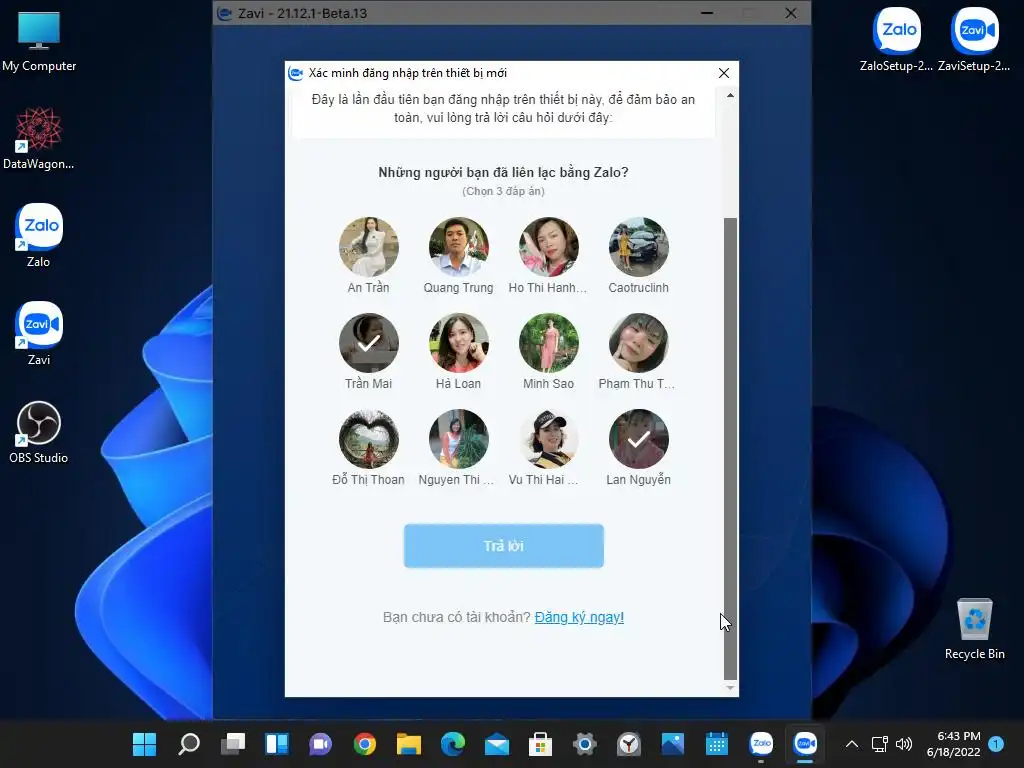Image resolution: width=1024 pixels, height=768 pixels.
Task: Click the Zavi logo in dialog title
Action: pyautogui.click(x=296, y=73)
